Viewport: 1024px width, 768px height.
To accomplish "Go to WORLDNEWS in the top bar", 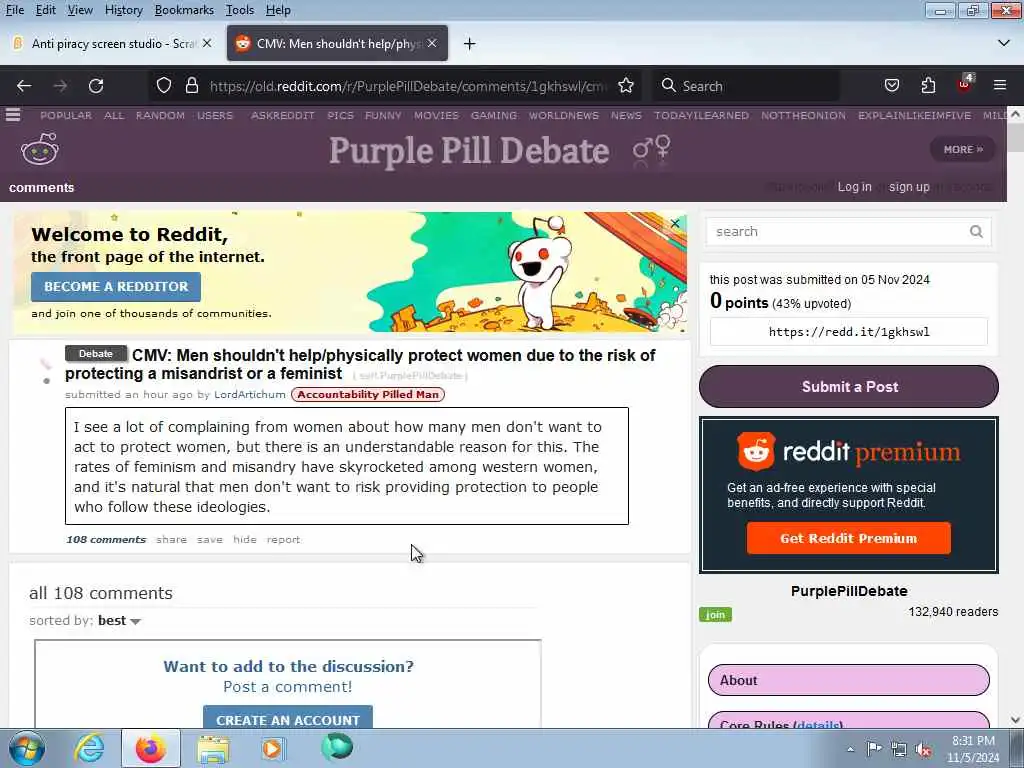I will pyautogui.click(x=564, y=115).
